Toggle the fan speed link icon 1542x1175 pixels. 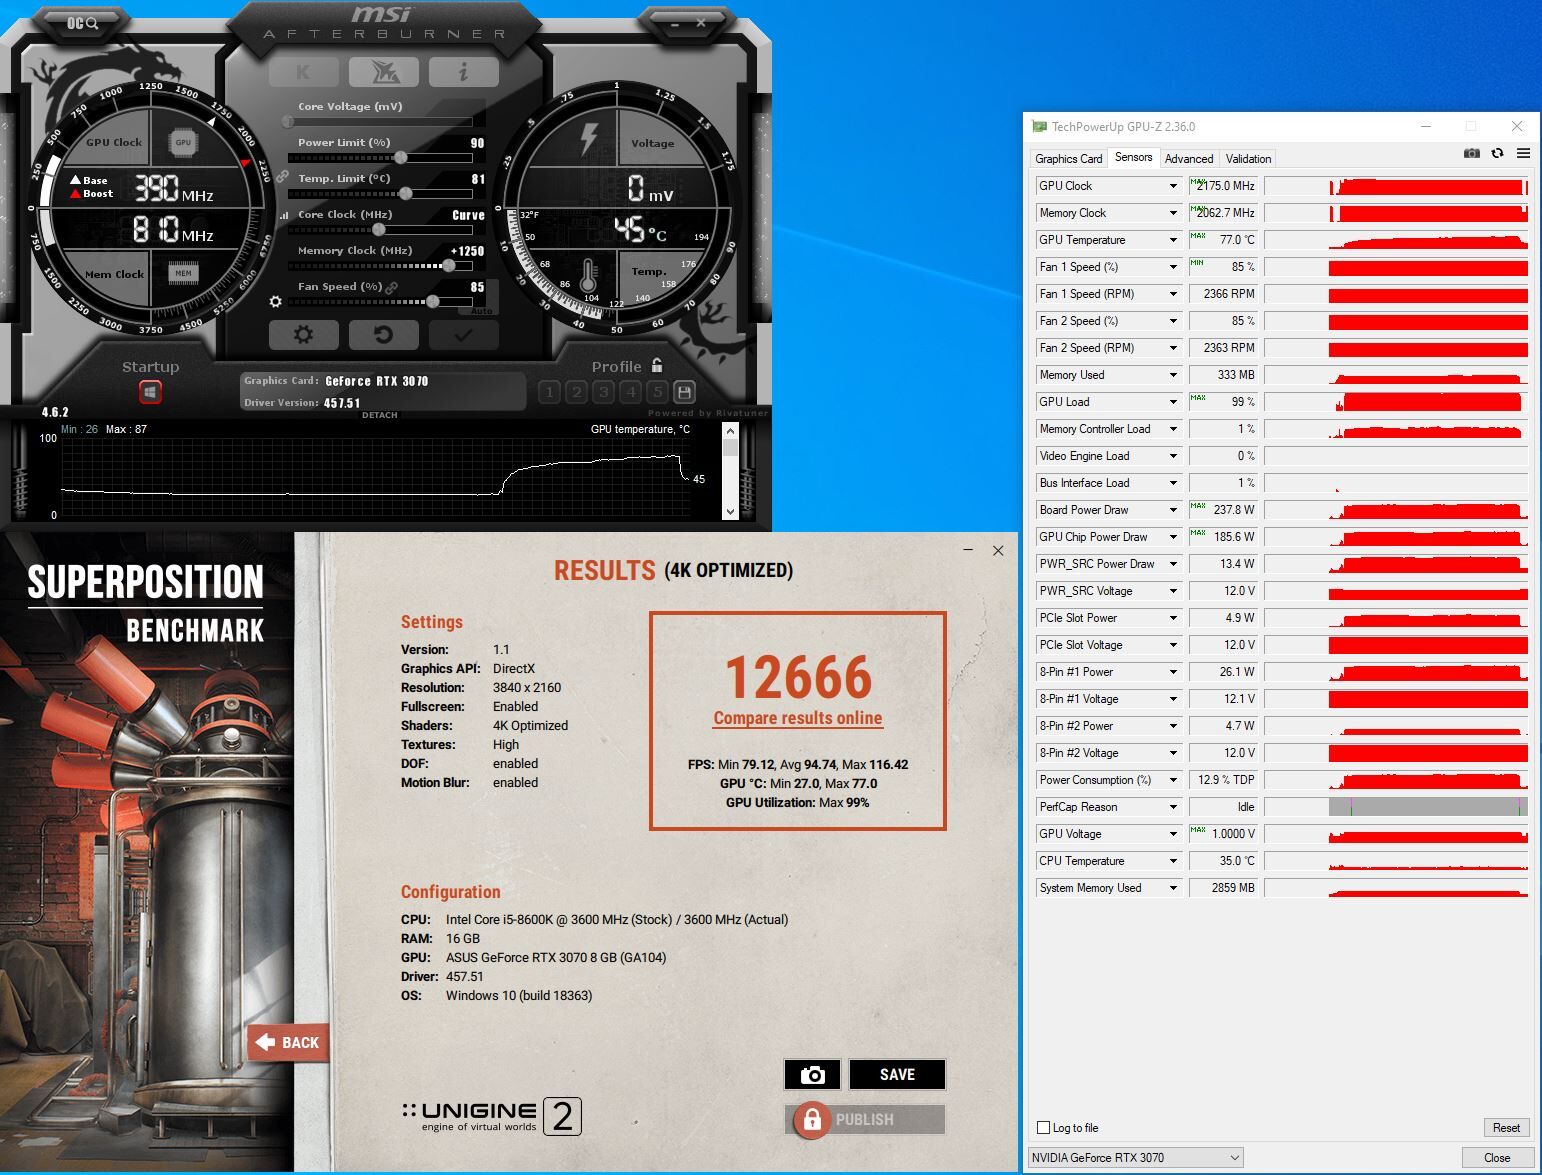[392, 287]
